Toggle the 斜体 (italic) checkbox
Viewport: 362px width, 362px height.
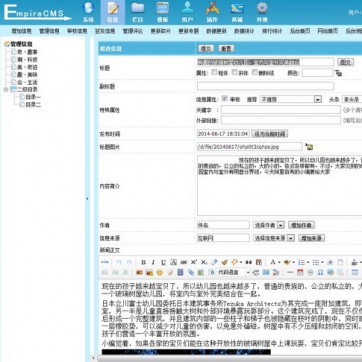235,72
